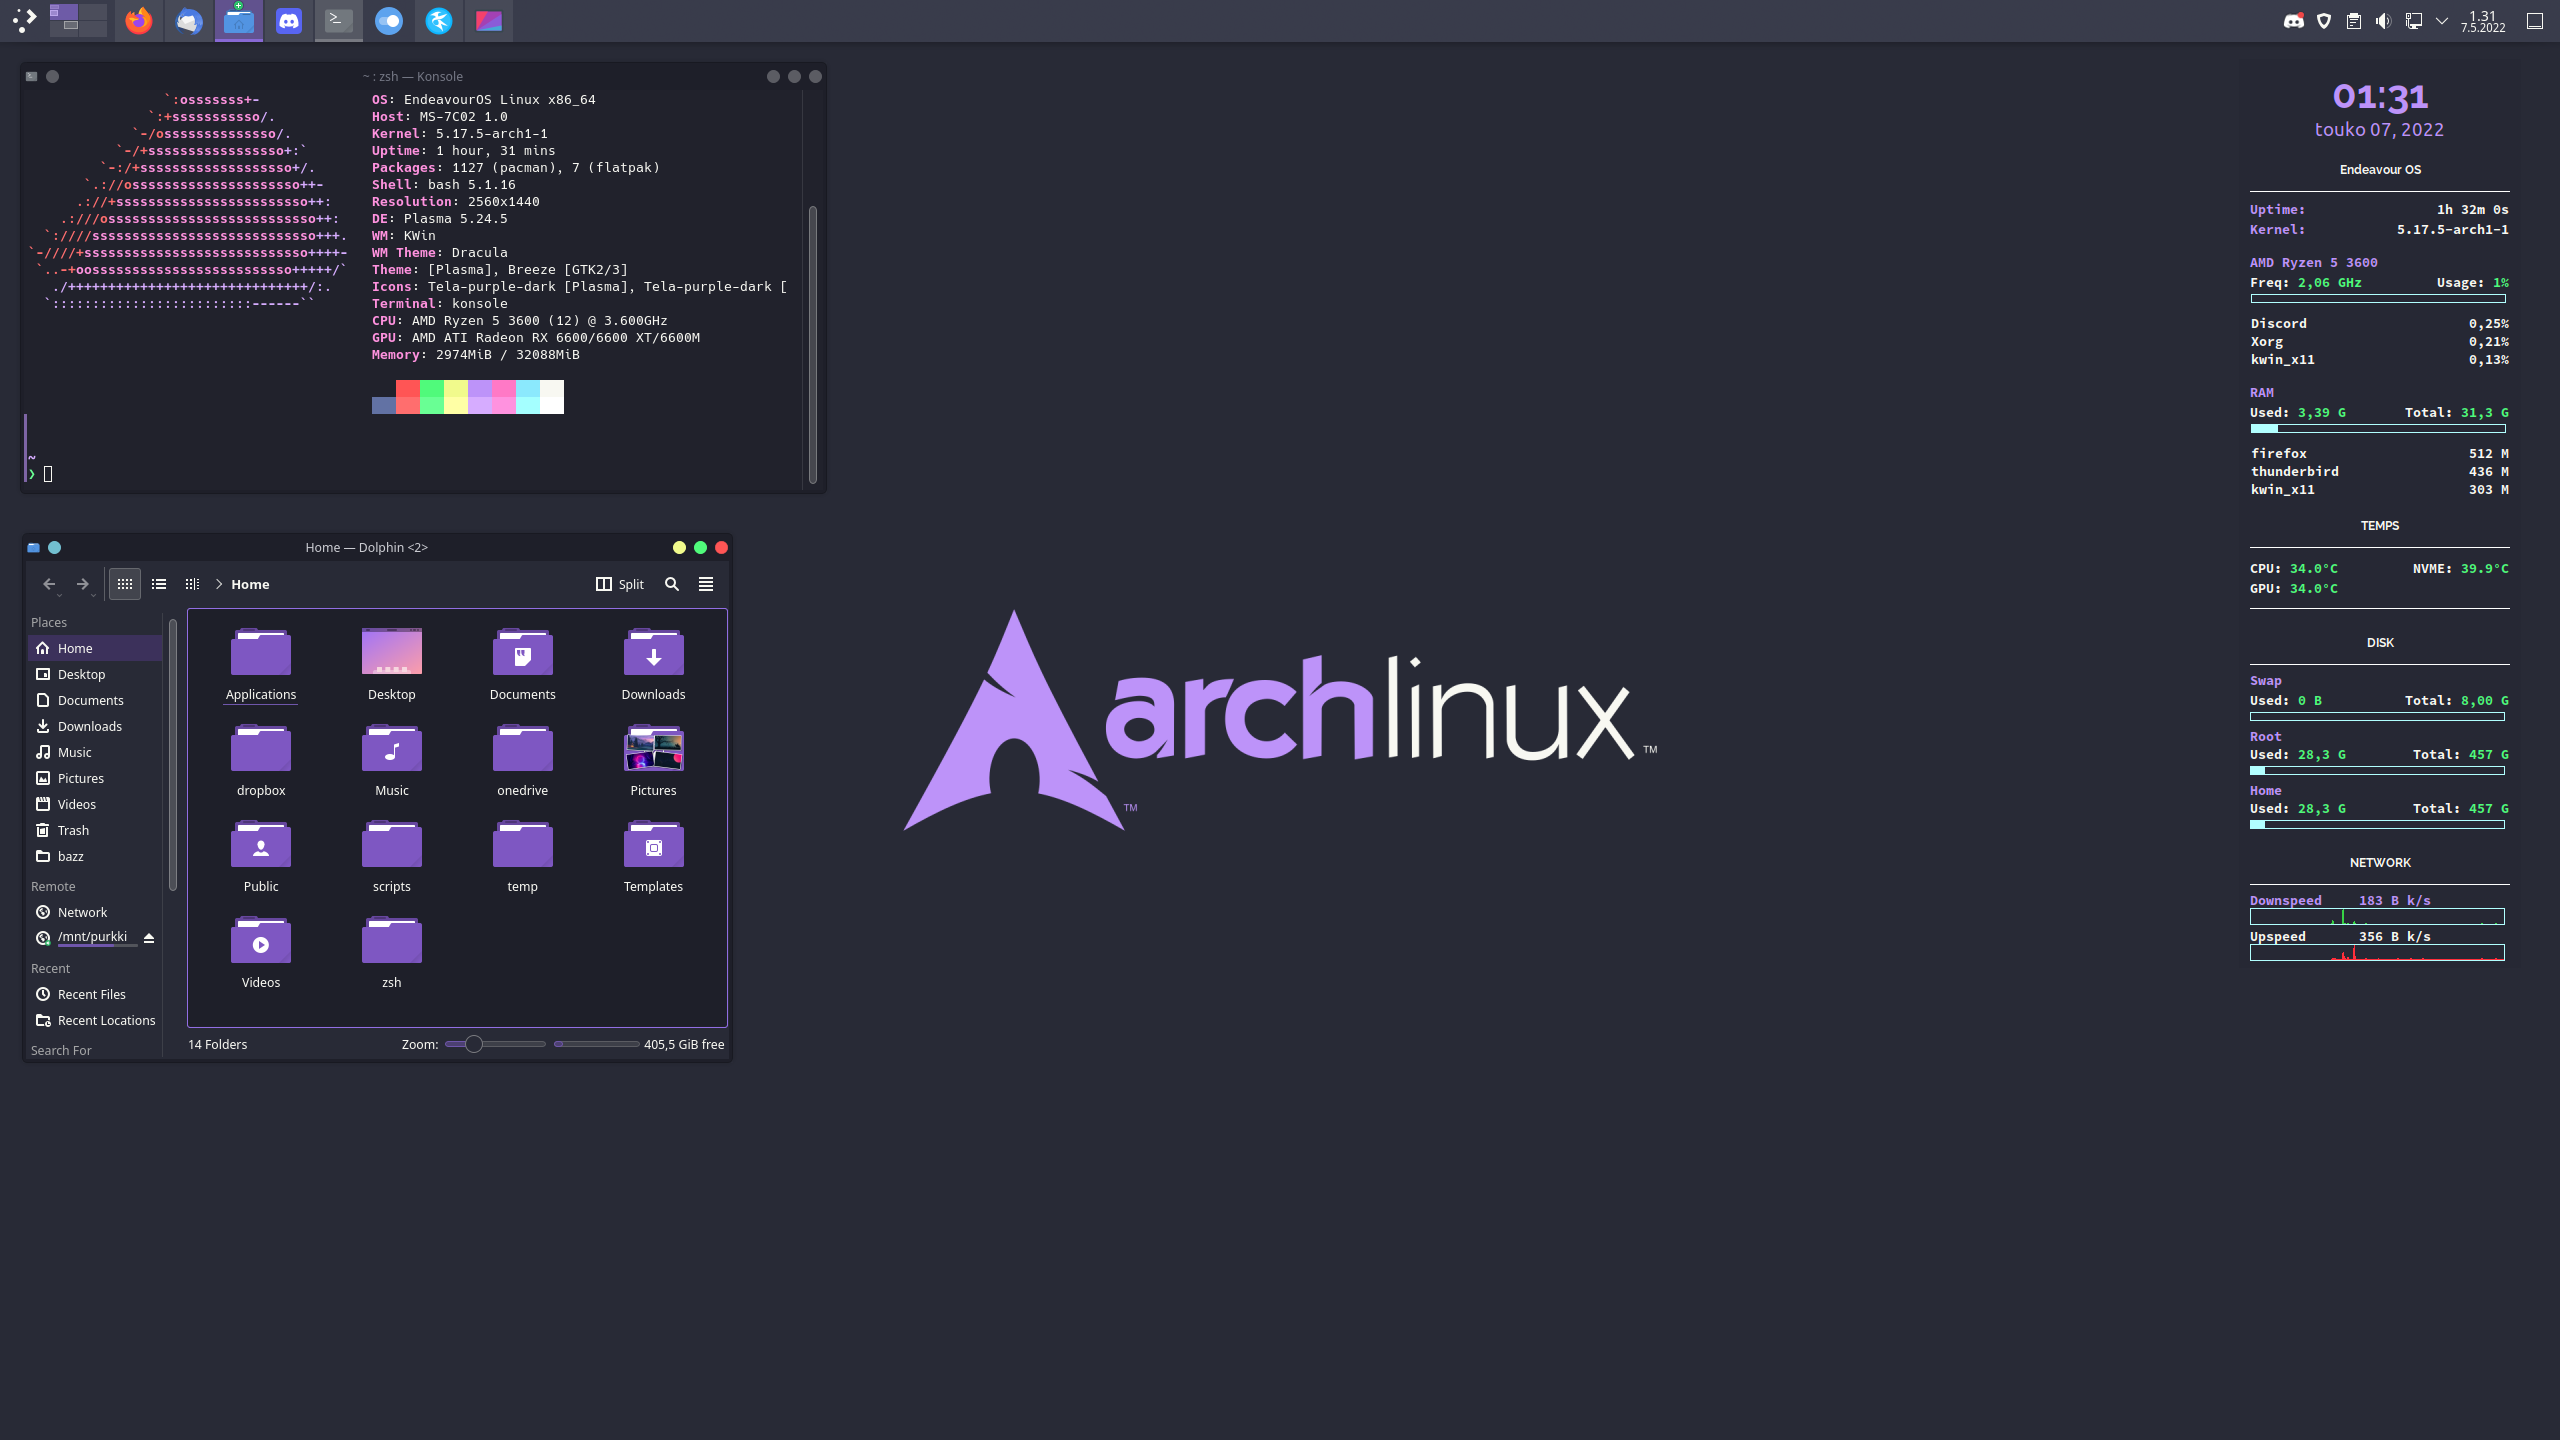Viewport: 2560px width, 1440px height.
Task: Open Dolphin search
Action: tap(672, 584)
